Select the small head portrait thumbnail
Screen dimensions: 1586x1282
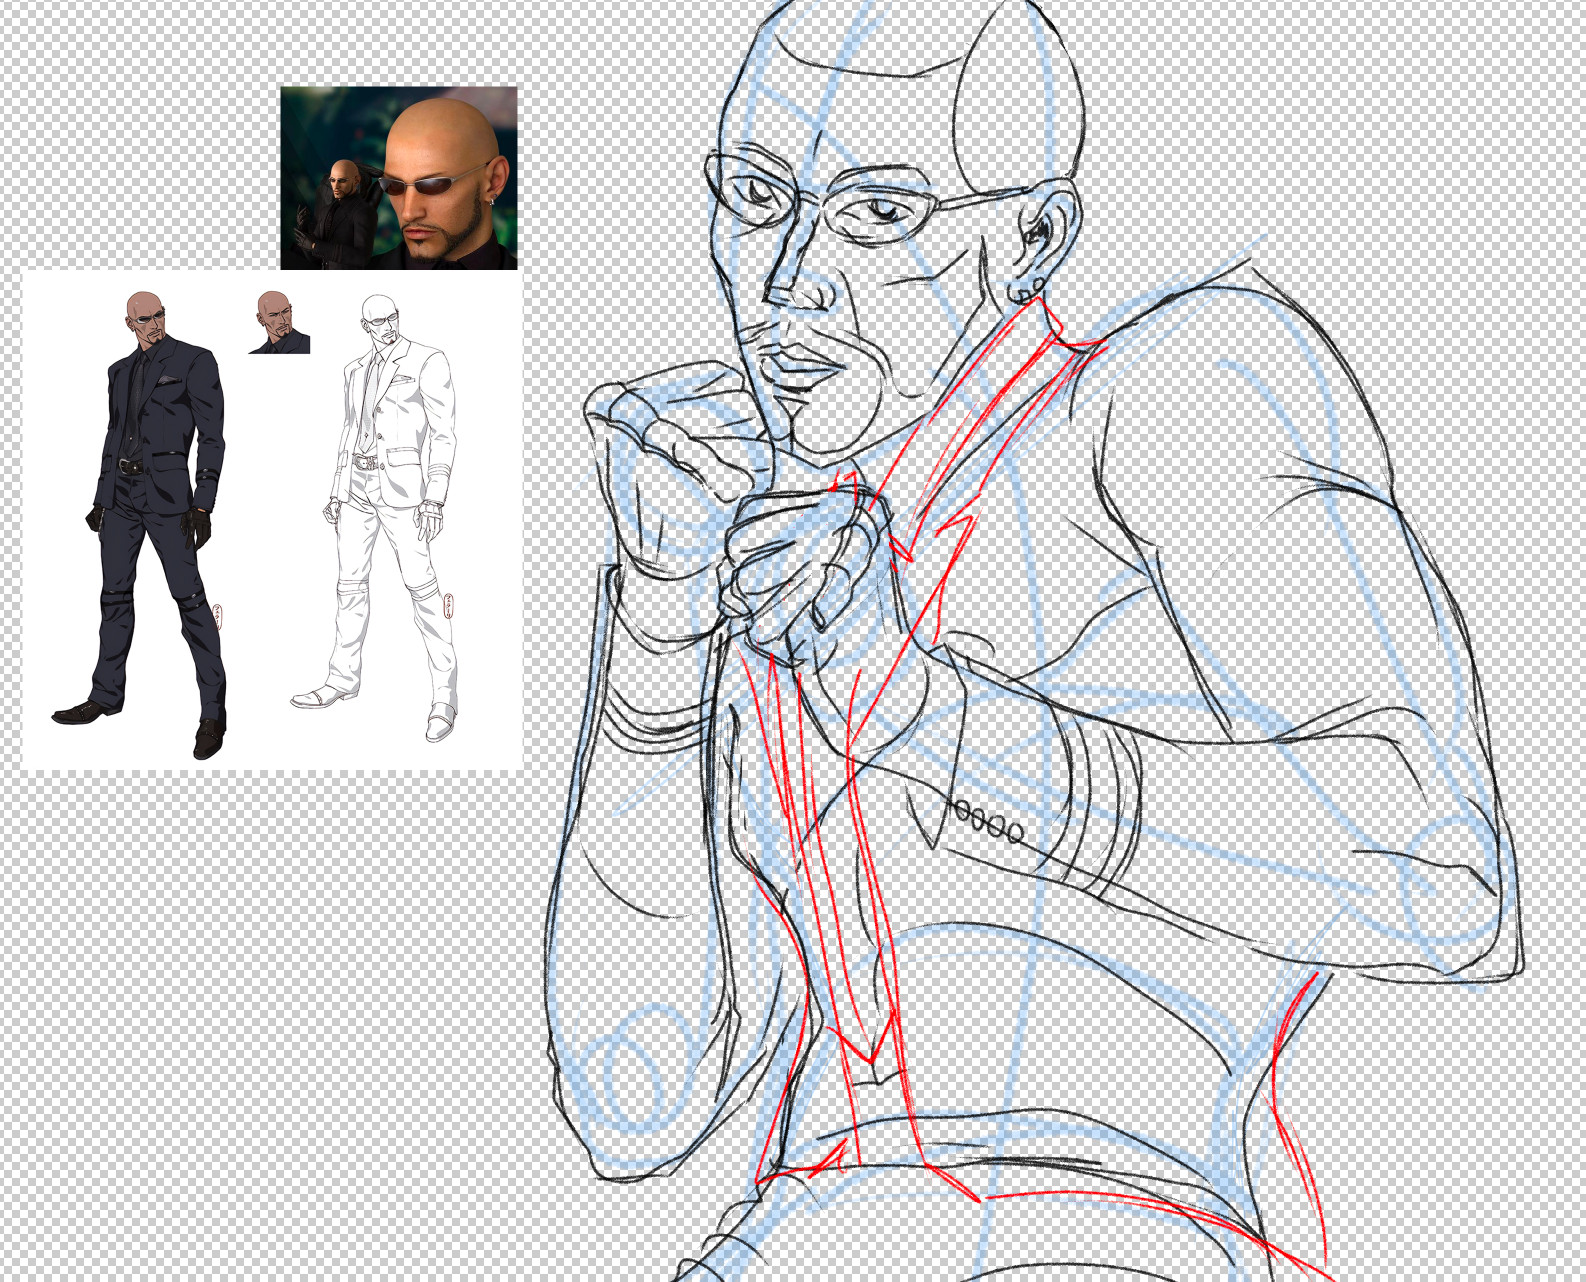click(x=278, y=322)
